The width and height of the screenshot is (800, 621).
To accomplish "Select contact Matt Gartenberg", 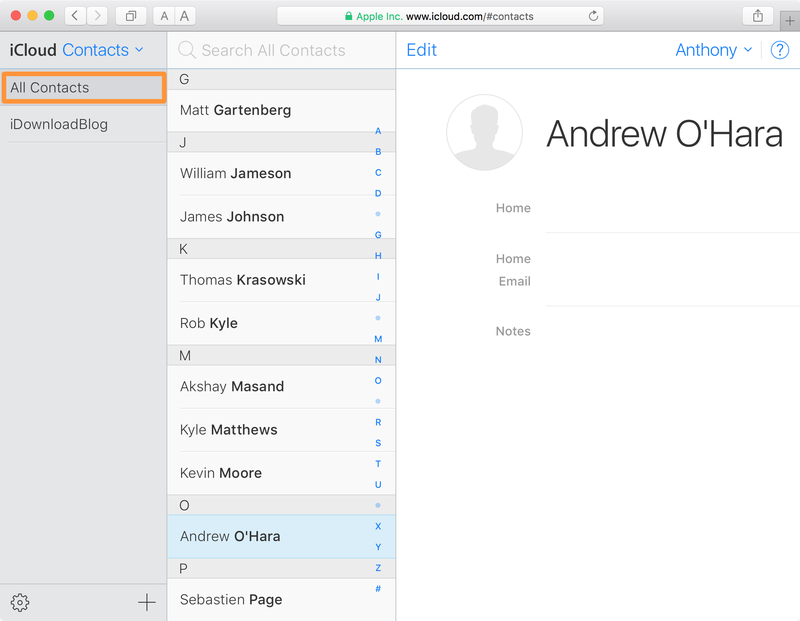I will tap(281, 110).
